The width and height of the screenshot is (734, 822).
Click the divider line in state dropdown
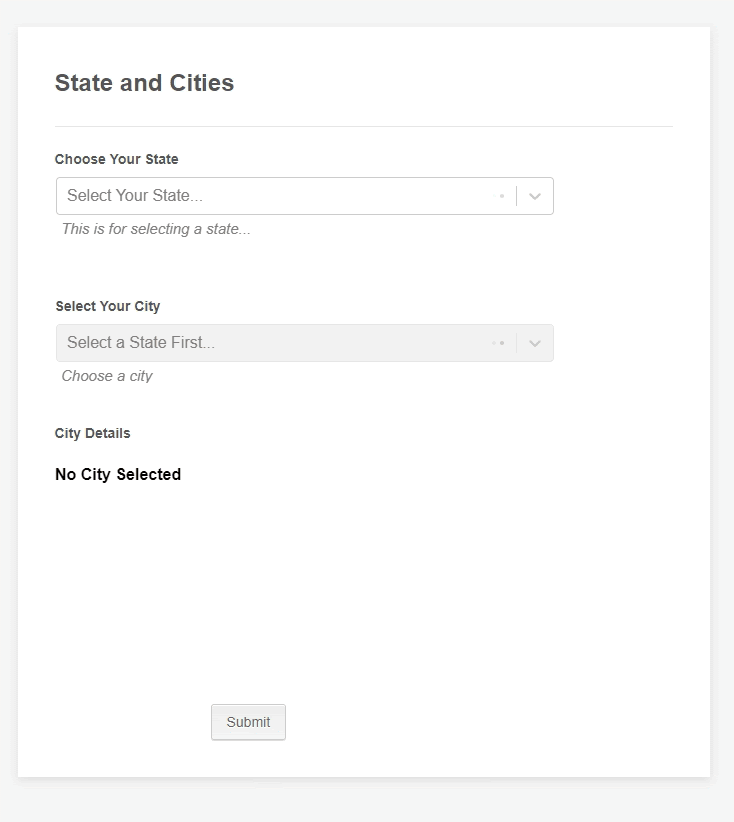517,196
